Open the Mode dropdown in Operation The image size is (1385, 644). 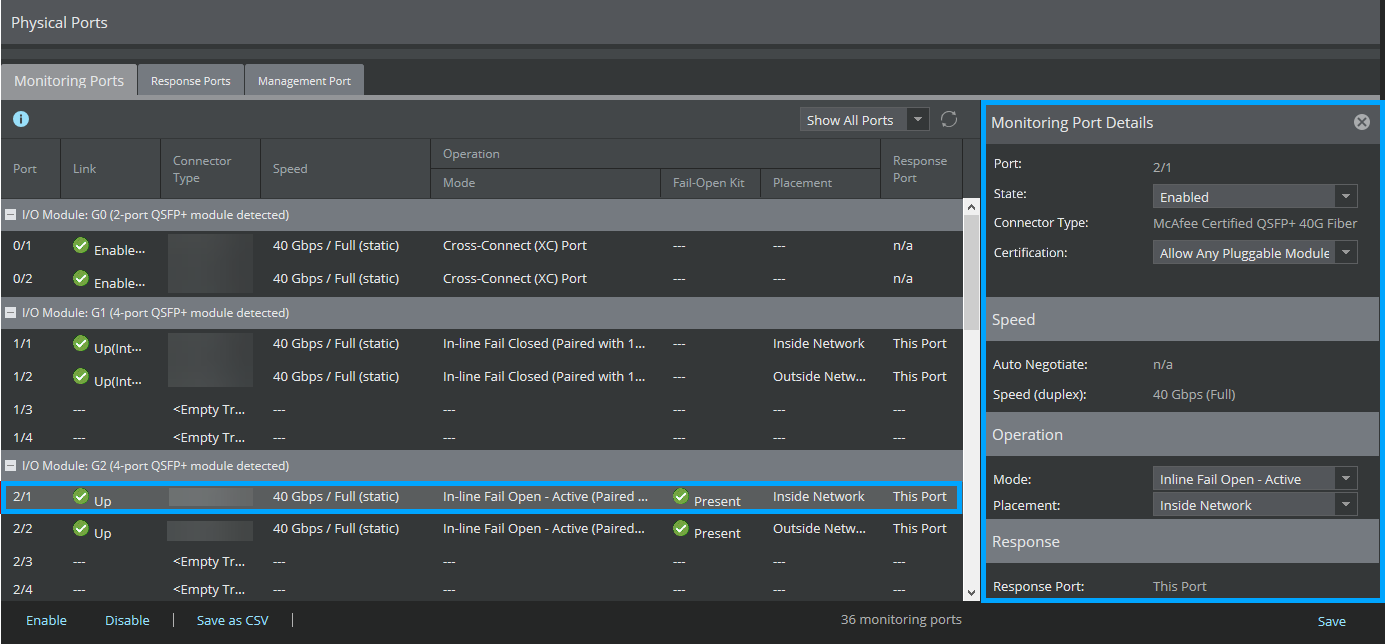tap(1255, 479)
